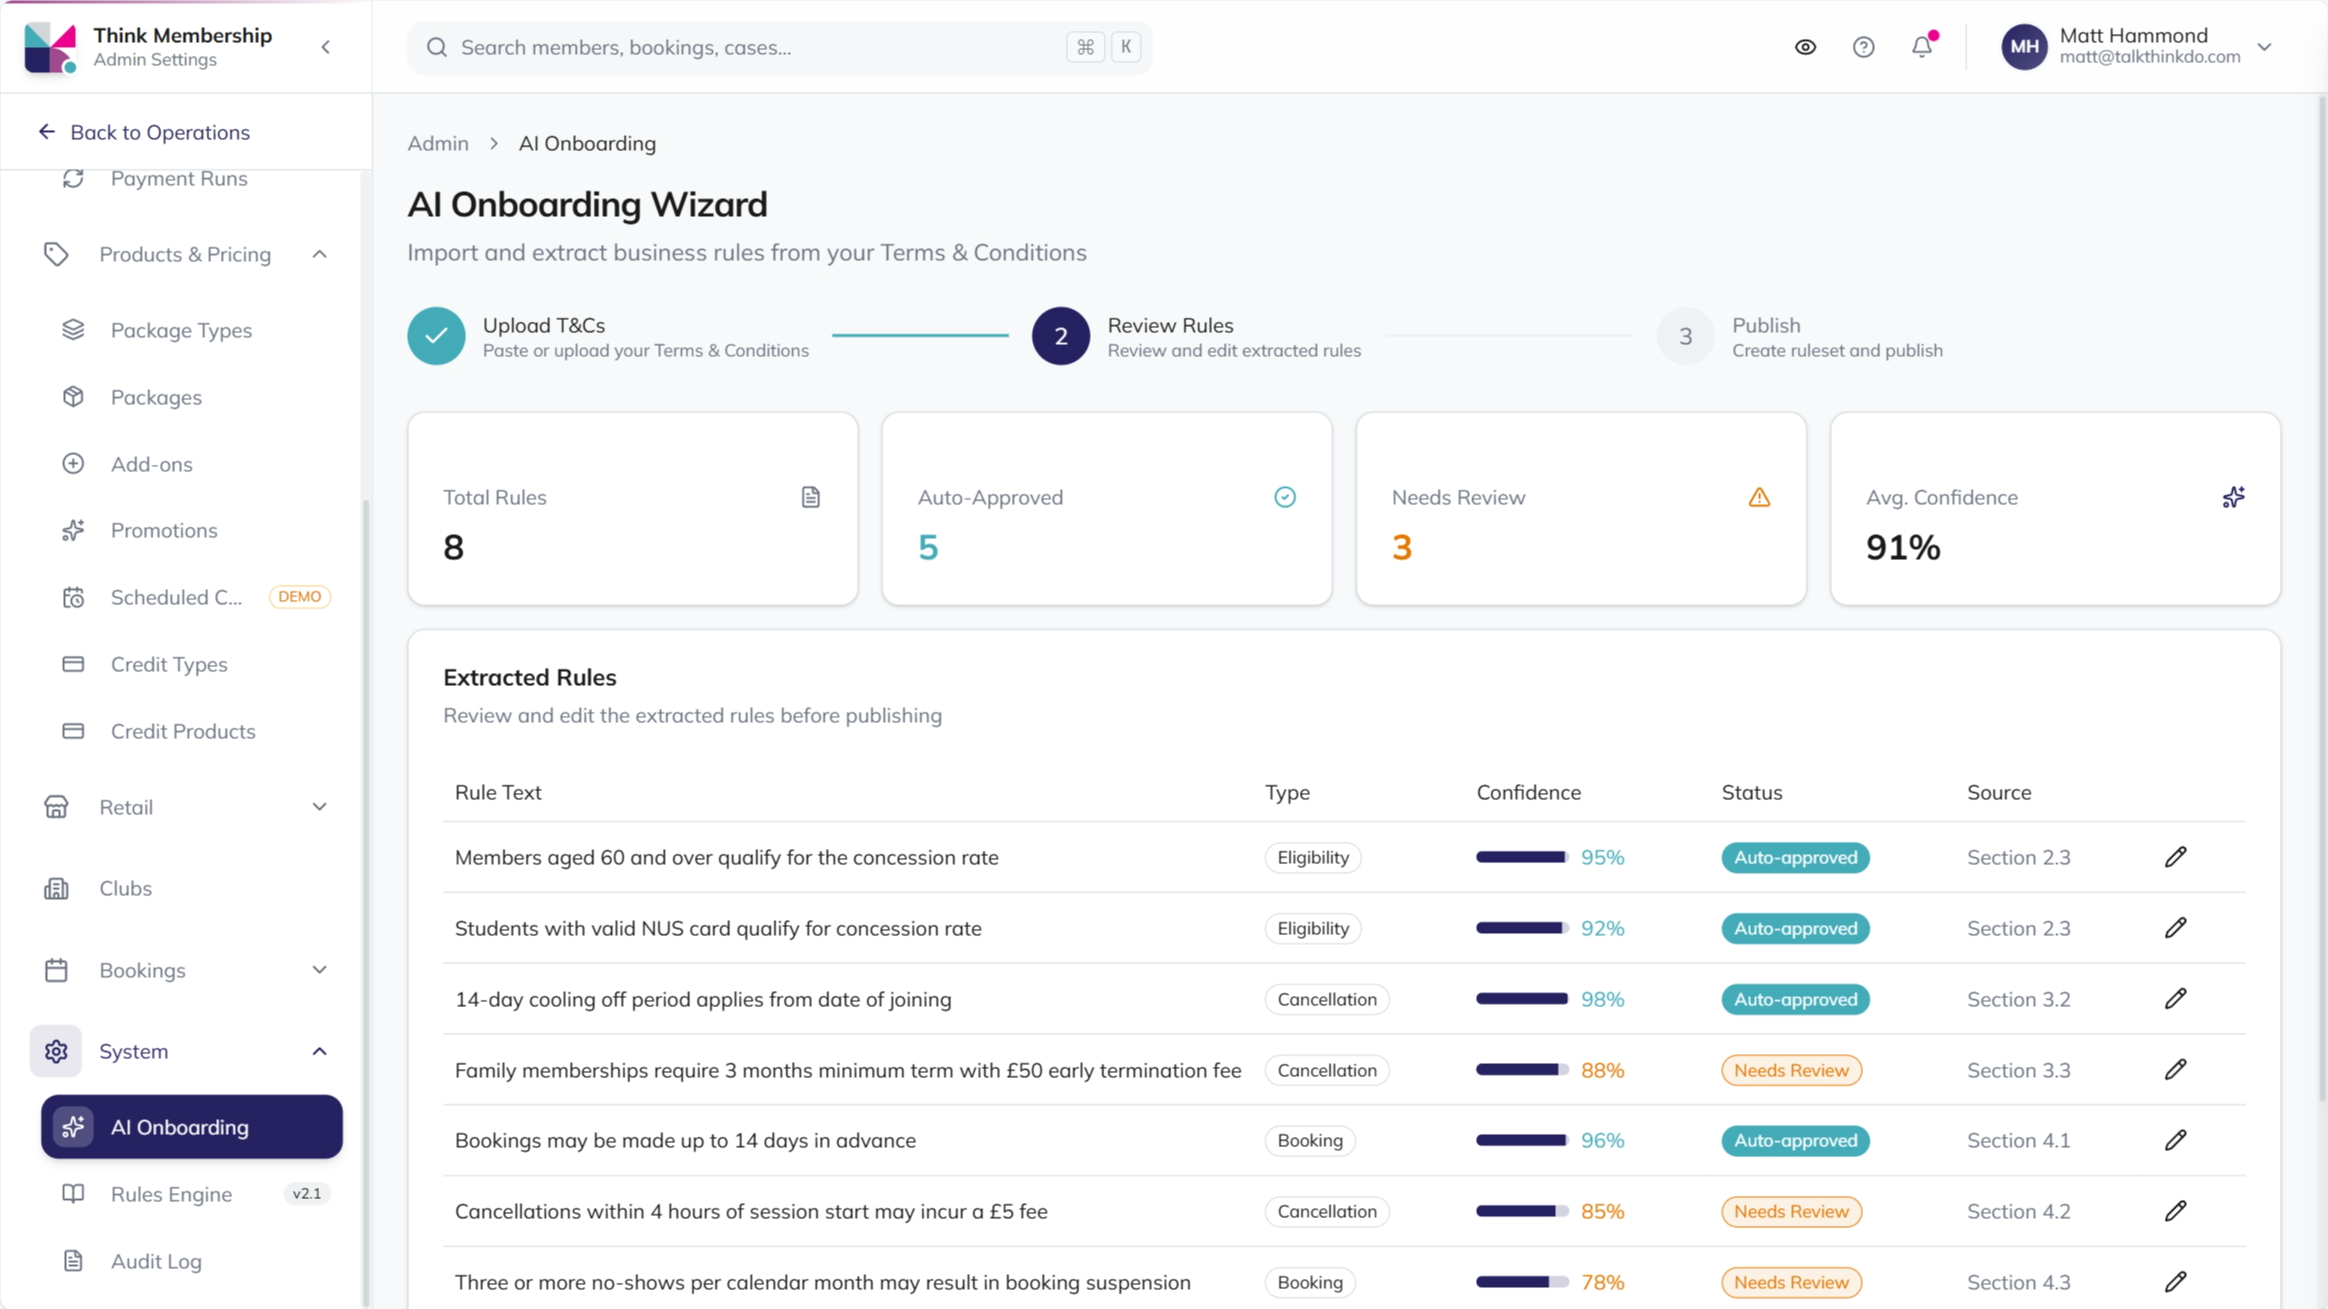
Task: Expand the Bookings section chevron
Action: 319,970
